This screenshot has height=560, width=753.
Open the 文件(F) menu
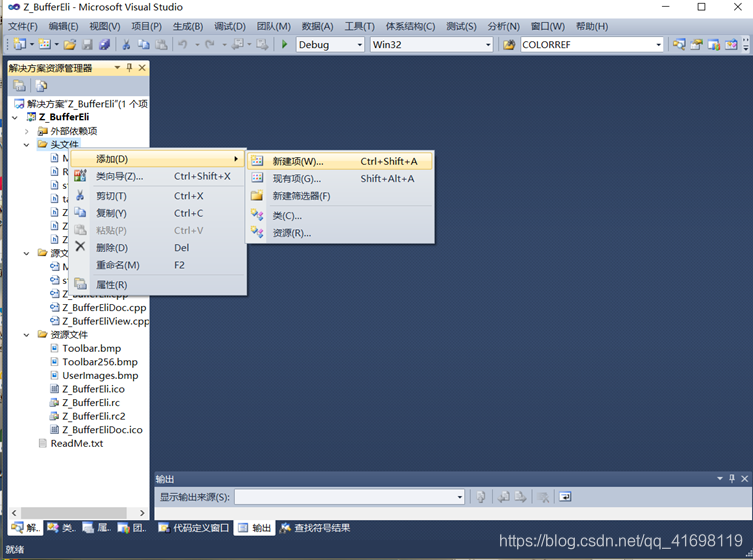point(23,26)
